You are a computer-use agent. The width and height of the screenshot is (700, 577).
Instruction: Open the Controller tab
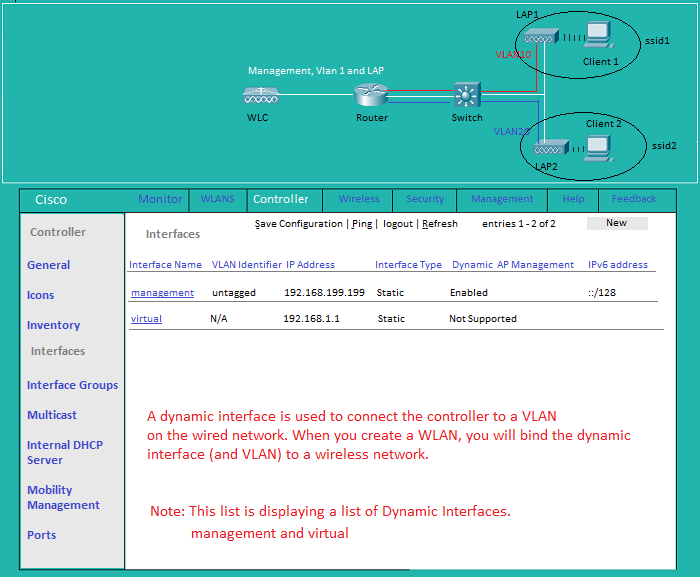point(281,199)
